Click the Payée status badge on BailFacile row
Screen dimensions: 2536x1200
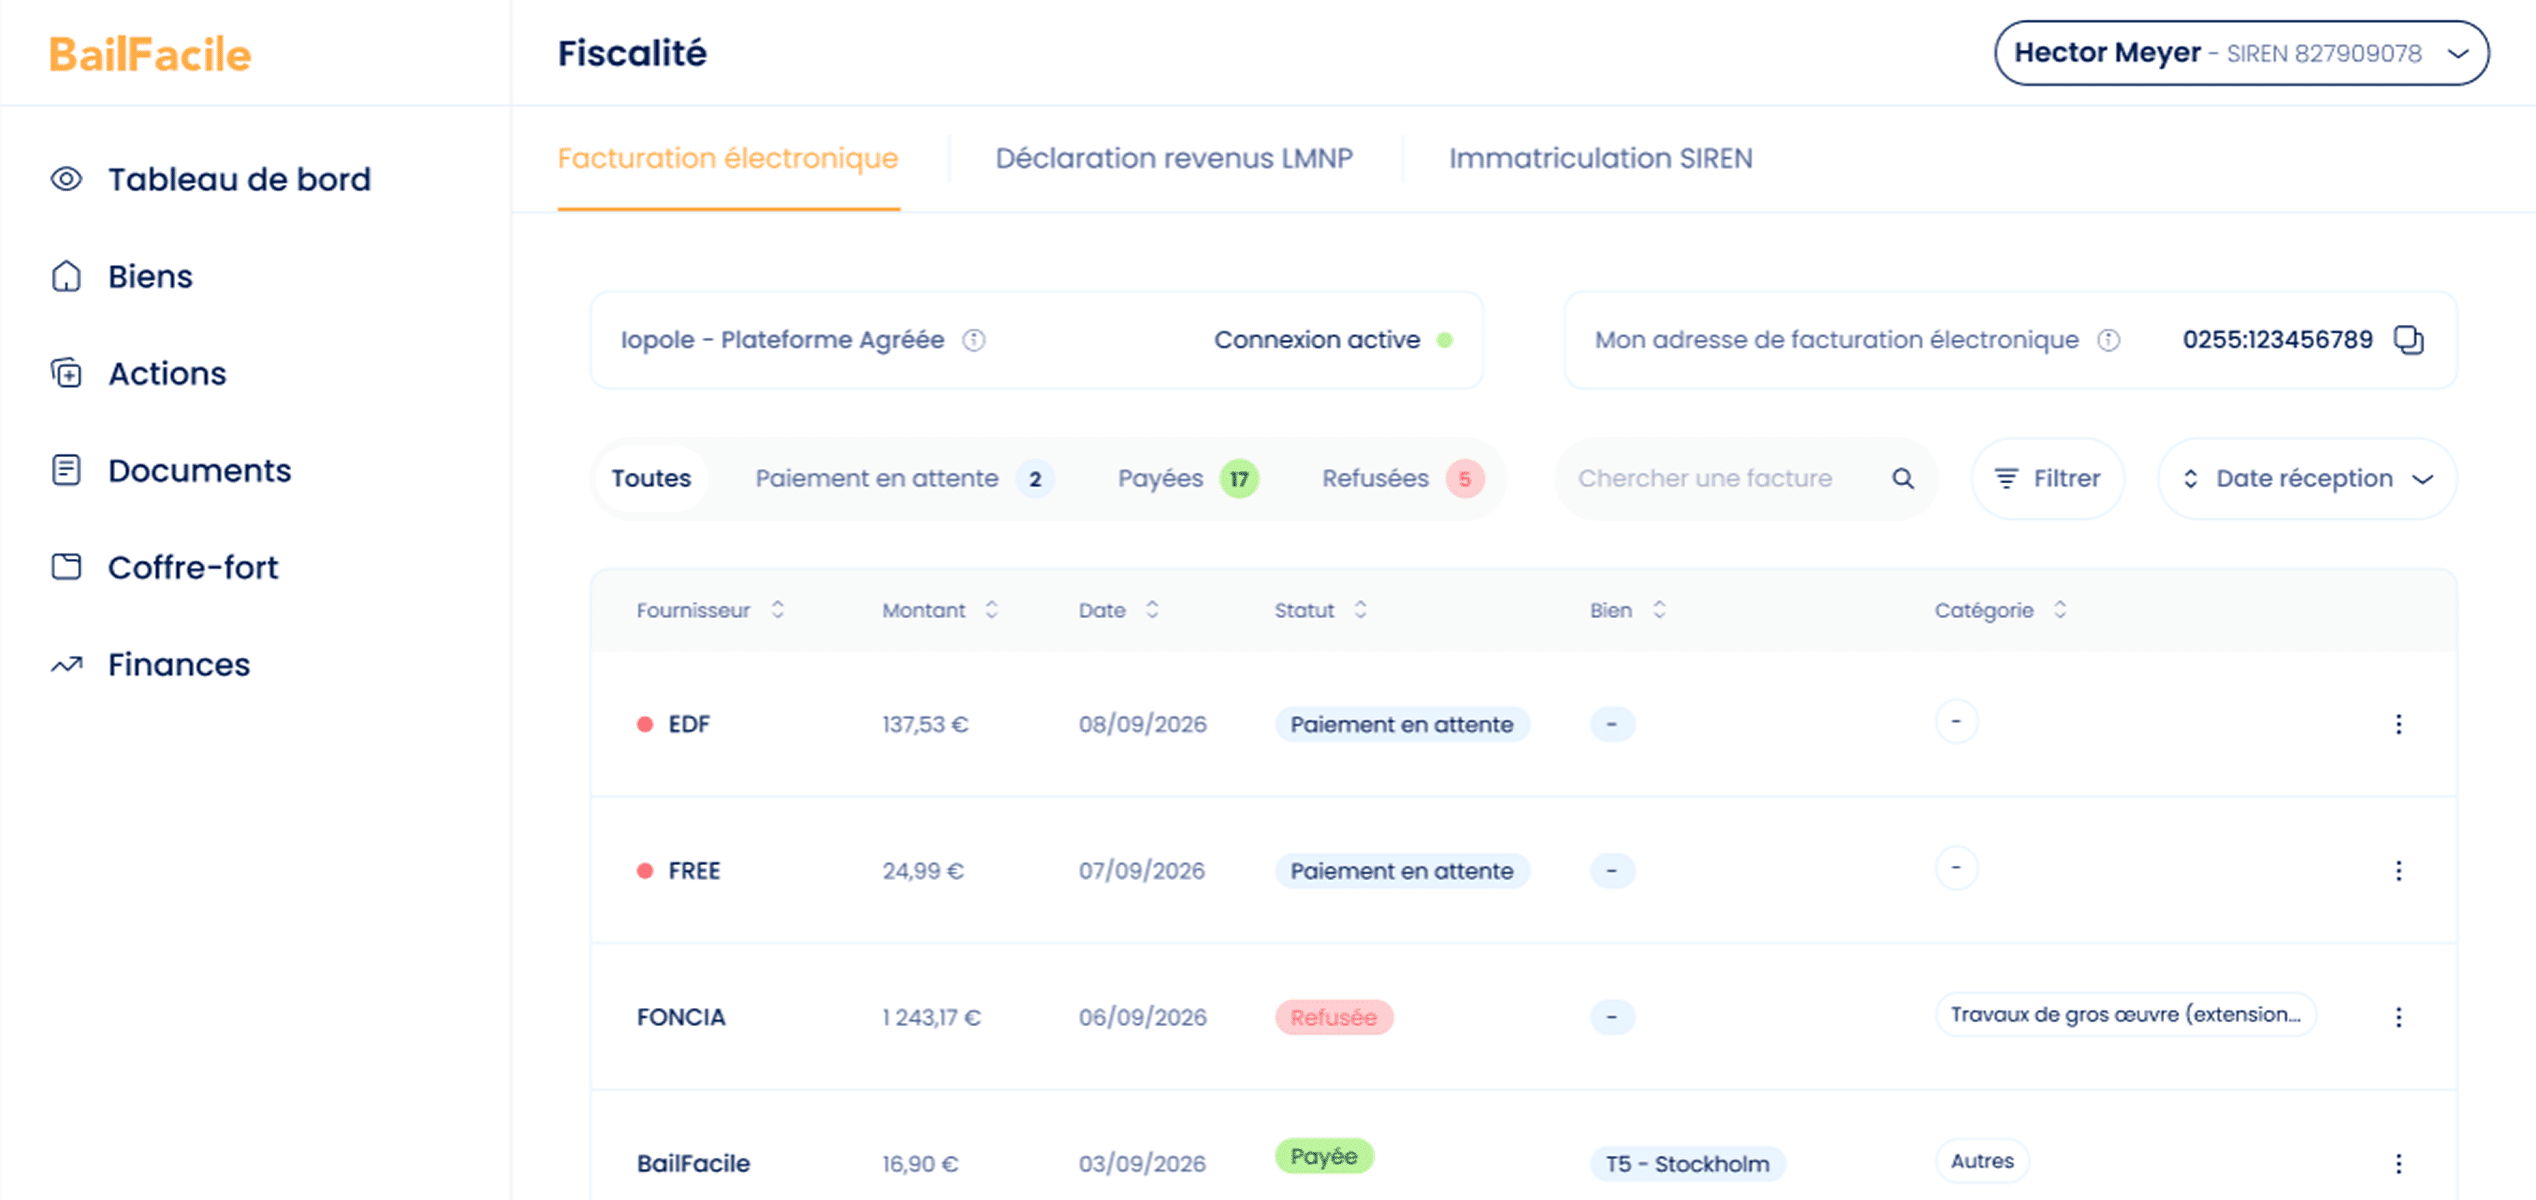(x=1324, y=1157)
